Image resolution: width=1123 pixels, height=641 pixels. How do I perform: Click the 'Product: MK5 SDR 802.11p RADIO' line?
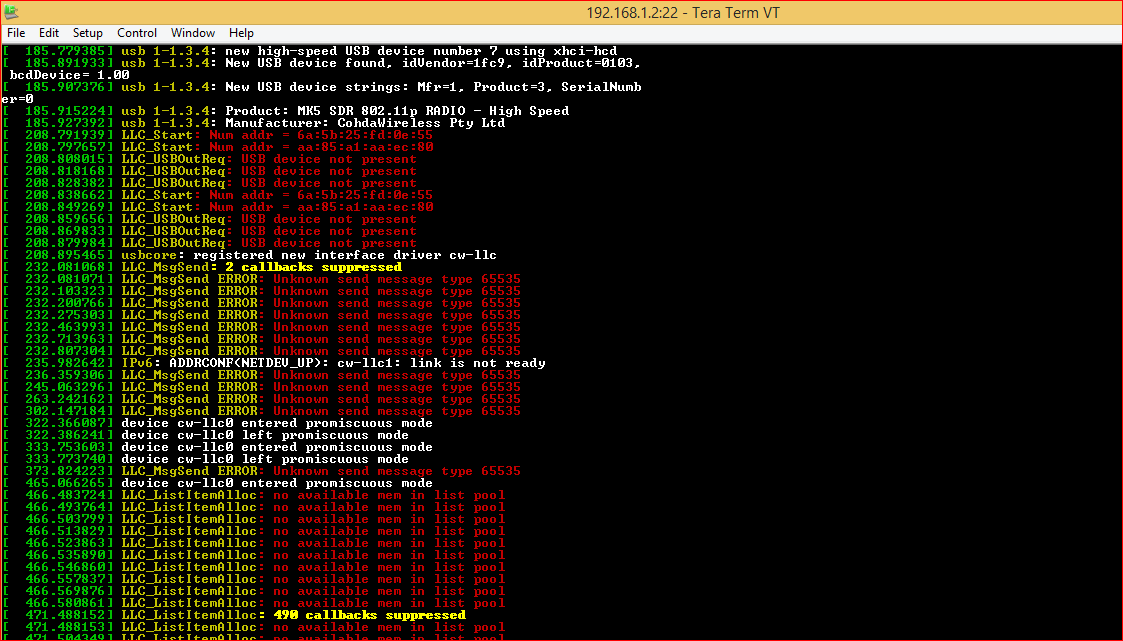286,111
